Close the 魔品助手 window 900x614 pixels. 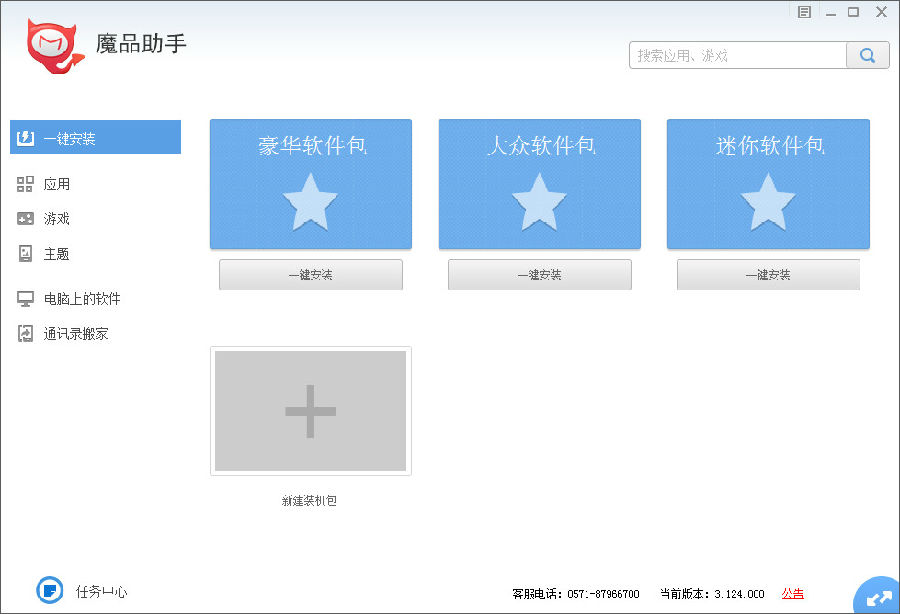(881, 12)
